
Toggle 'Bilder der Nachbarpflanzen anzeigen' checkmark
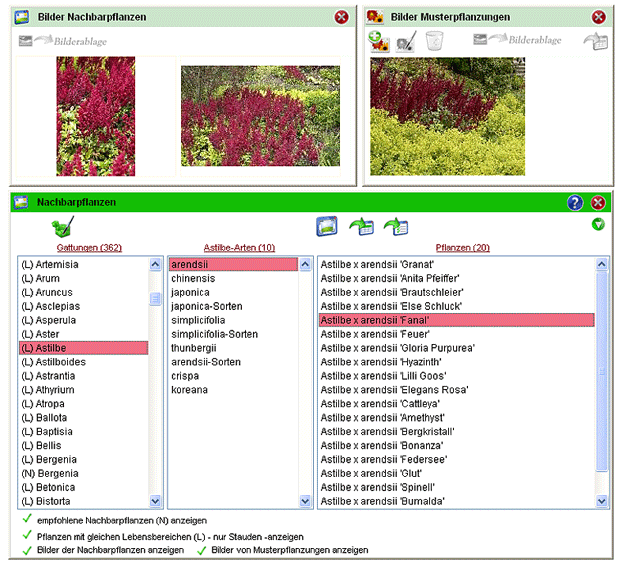[x=27, y=550]
